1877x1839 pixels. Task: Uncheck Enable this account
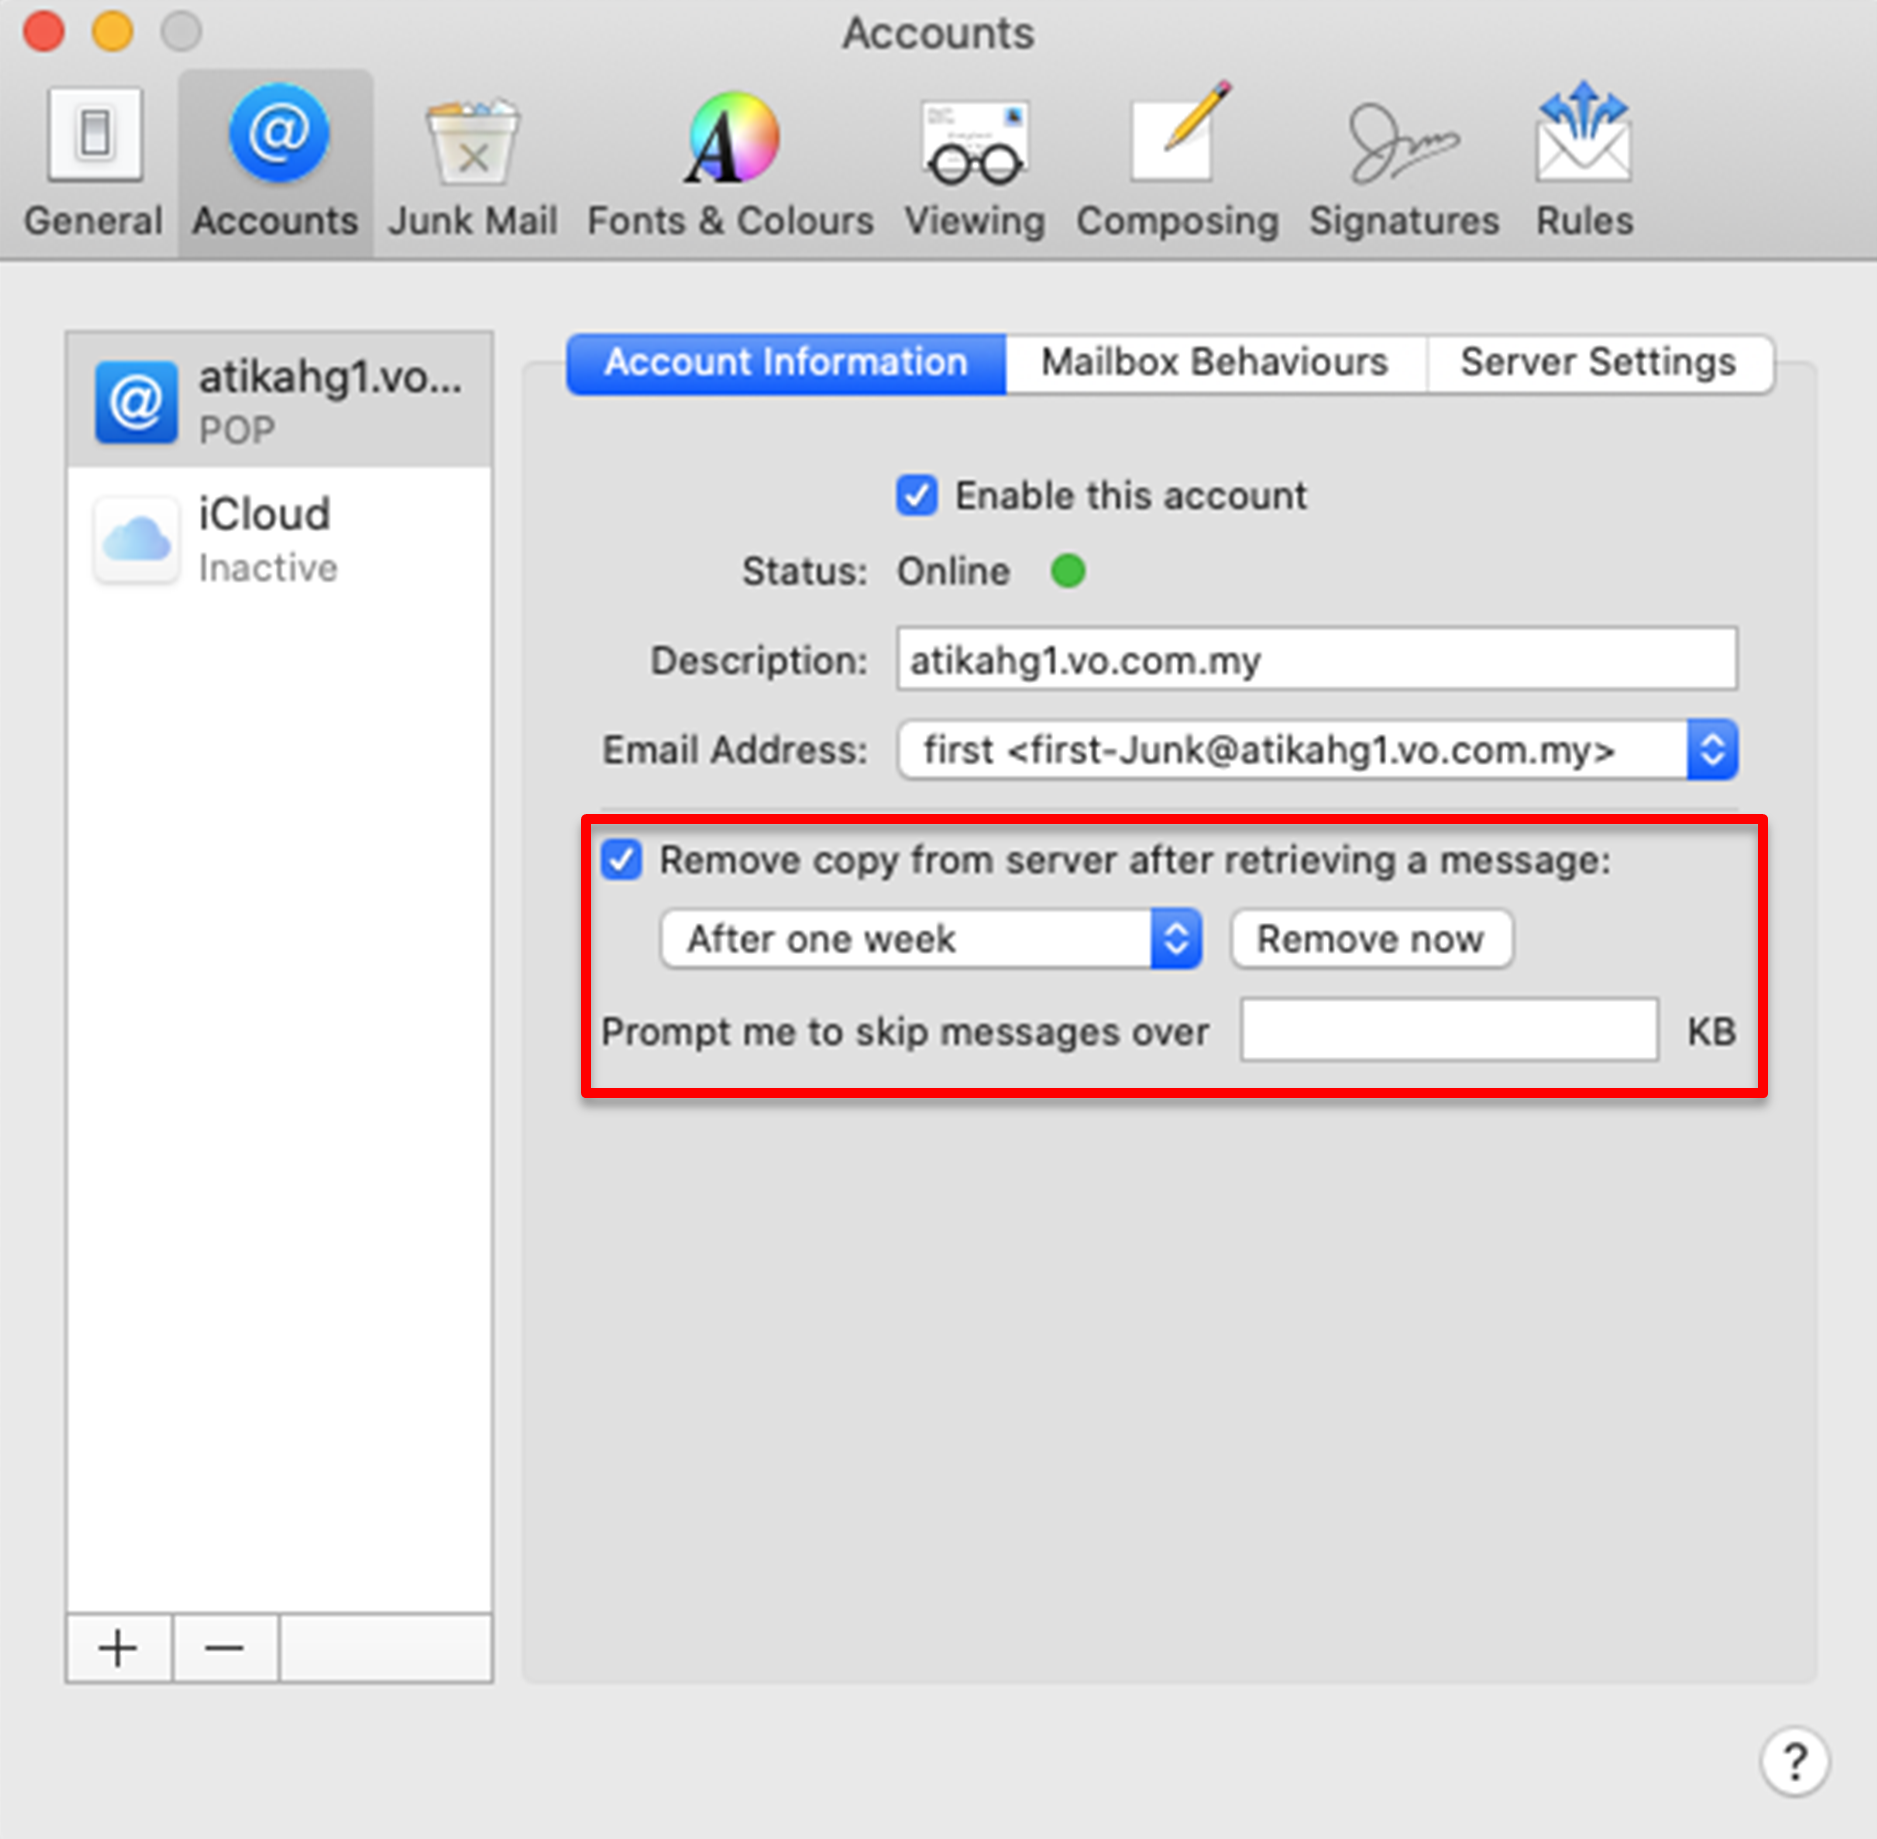[x=916, y=496]
